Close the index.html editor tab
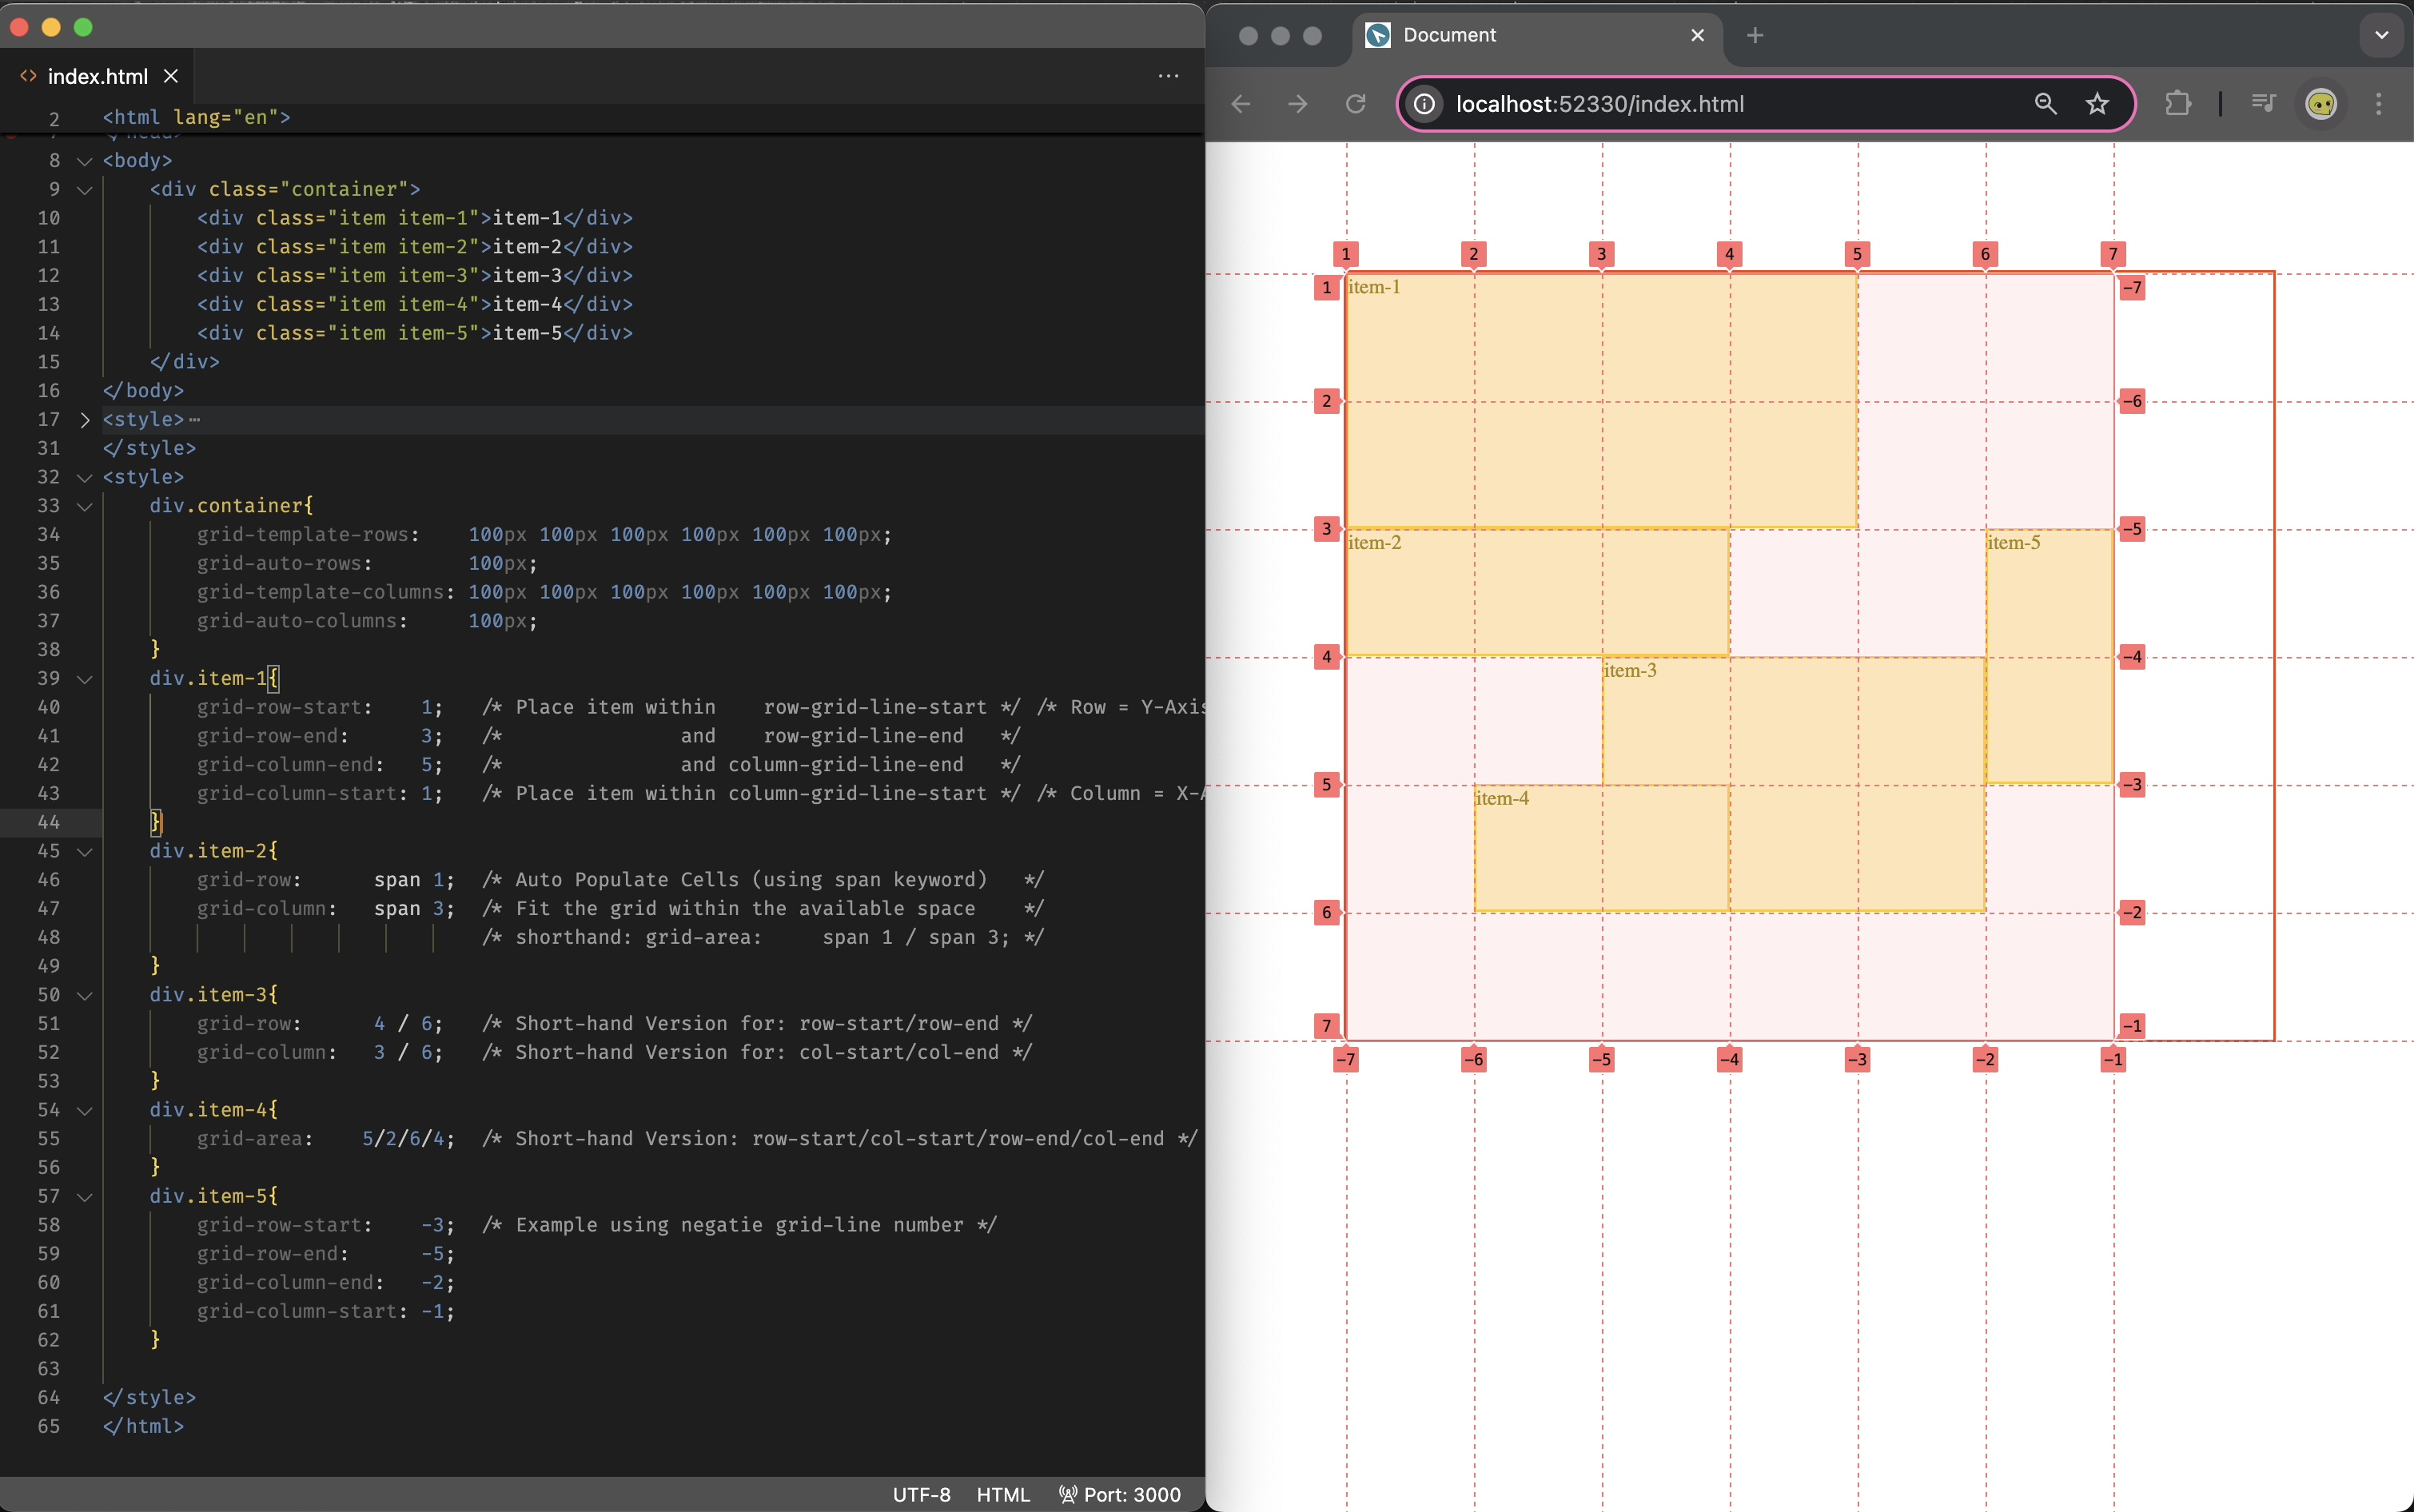The width and height of the screenshot is (2414, 1512). pyautogui.click(x=171, y=76)
